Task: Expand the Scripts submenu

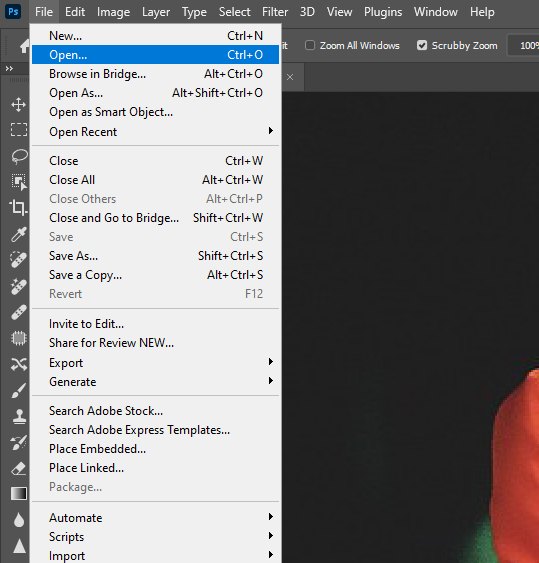Action: 155,537
